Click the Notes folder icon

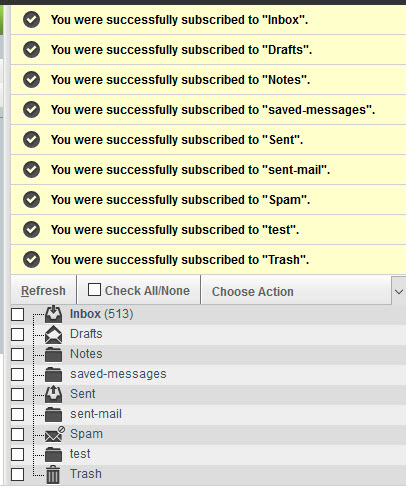click(x=53, y=354)
